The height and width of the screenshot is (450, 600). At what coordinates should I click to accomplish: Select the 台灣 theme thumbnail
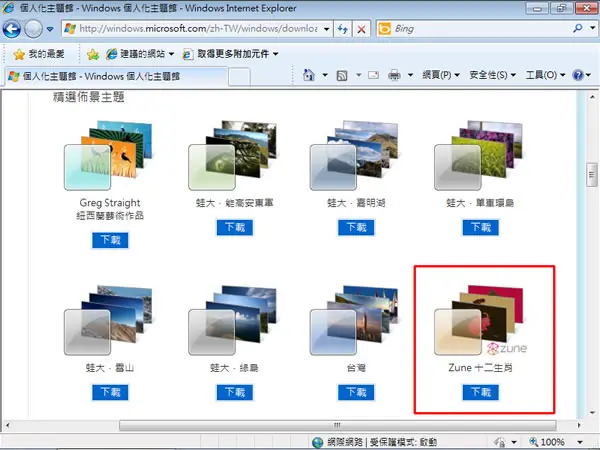pyautogui.click(x=356, y=321)
